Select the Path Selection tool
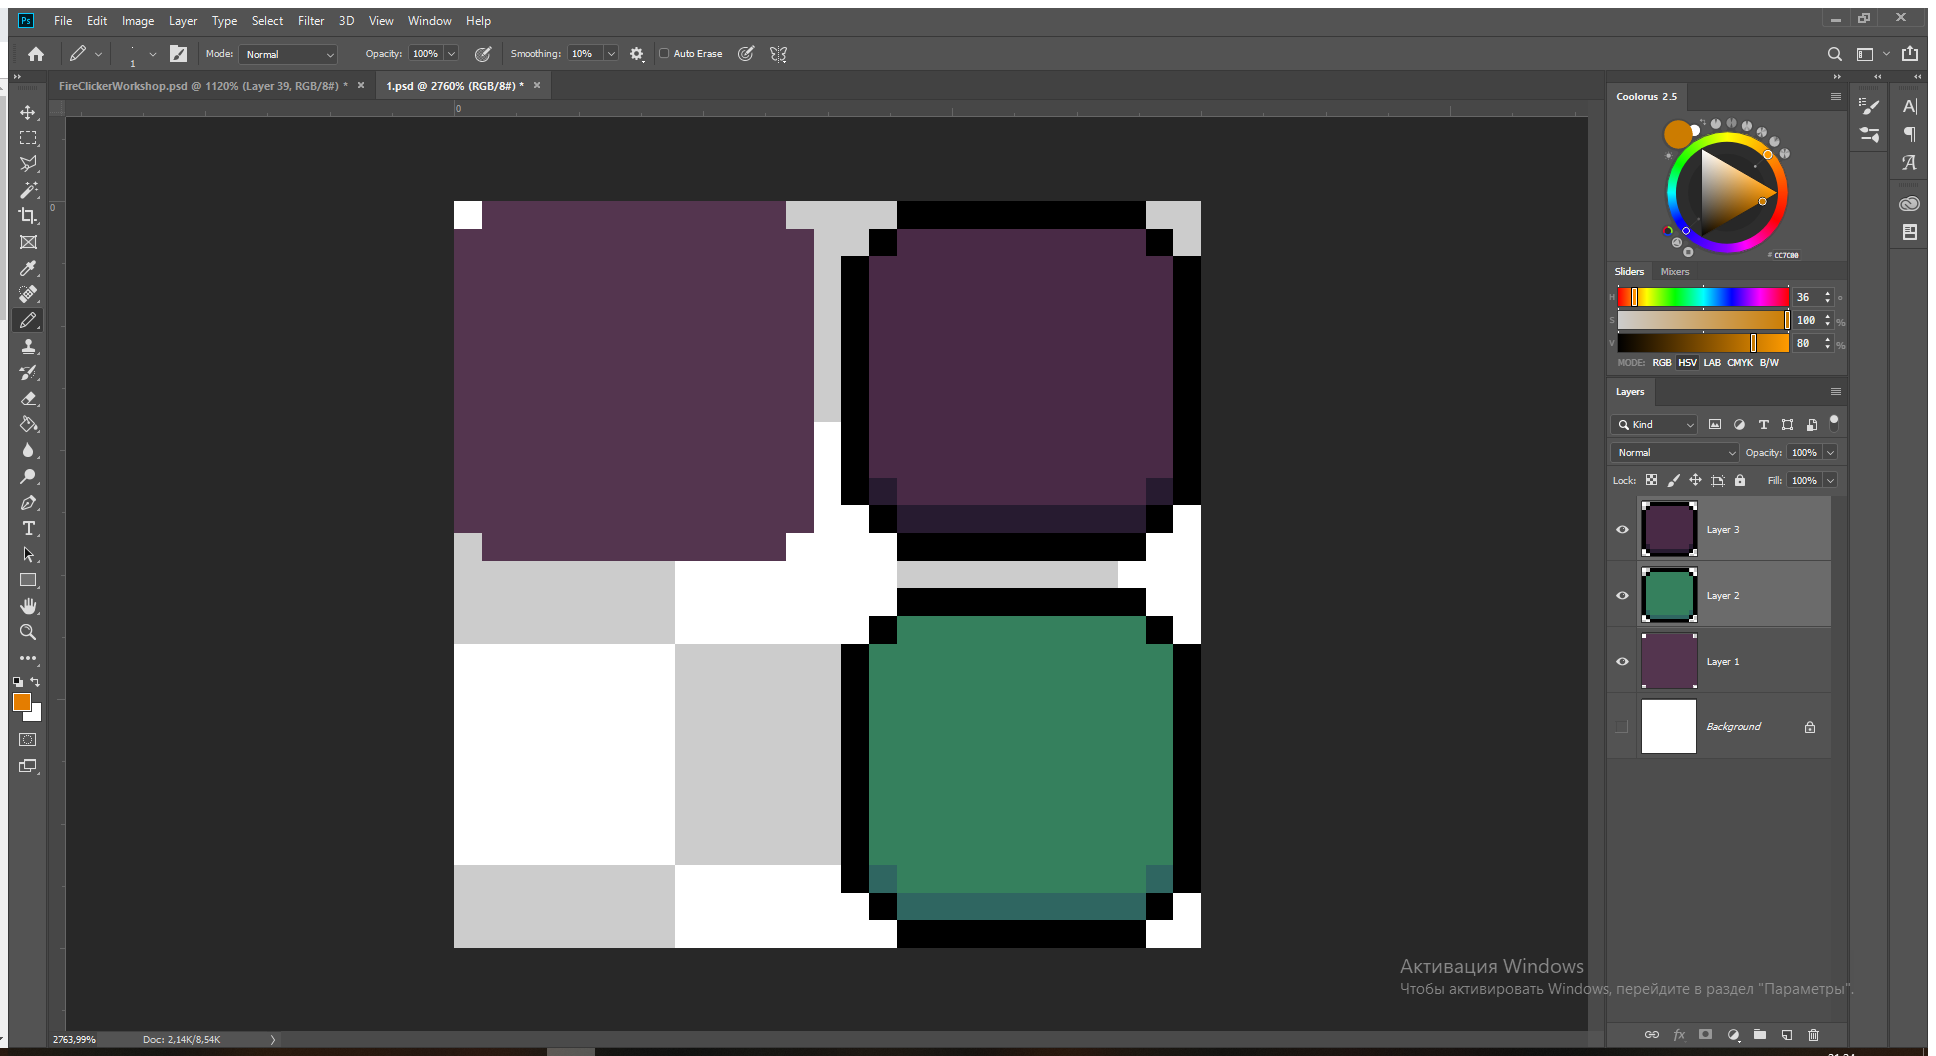The width and height of the screenshot is (1936, 1056). pos(28,554)
